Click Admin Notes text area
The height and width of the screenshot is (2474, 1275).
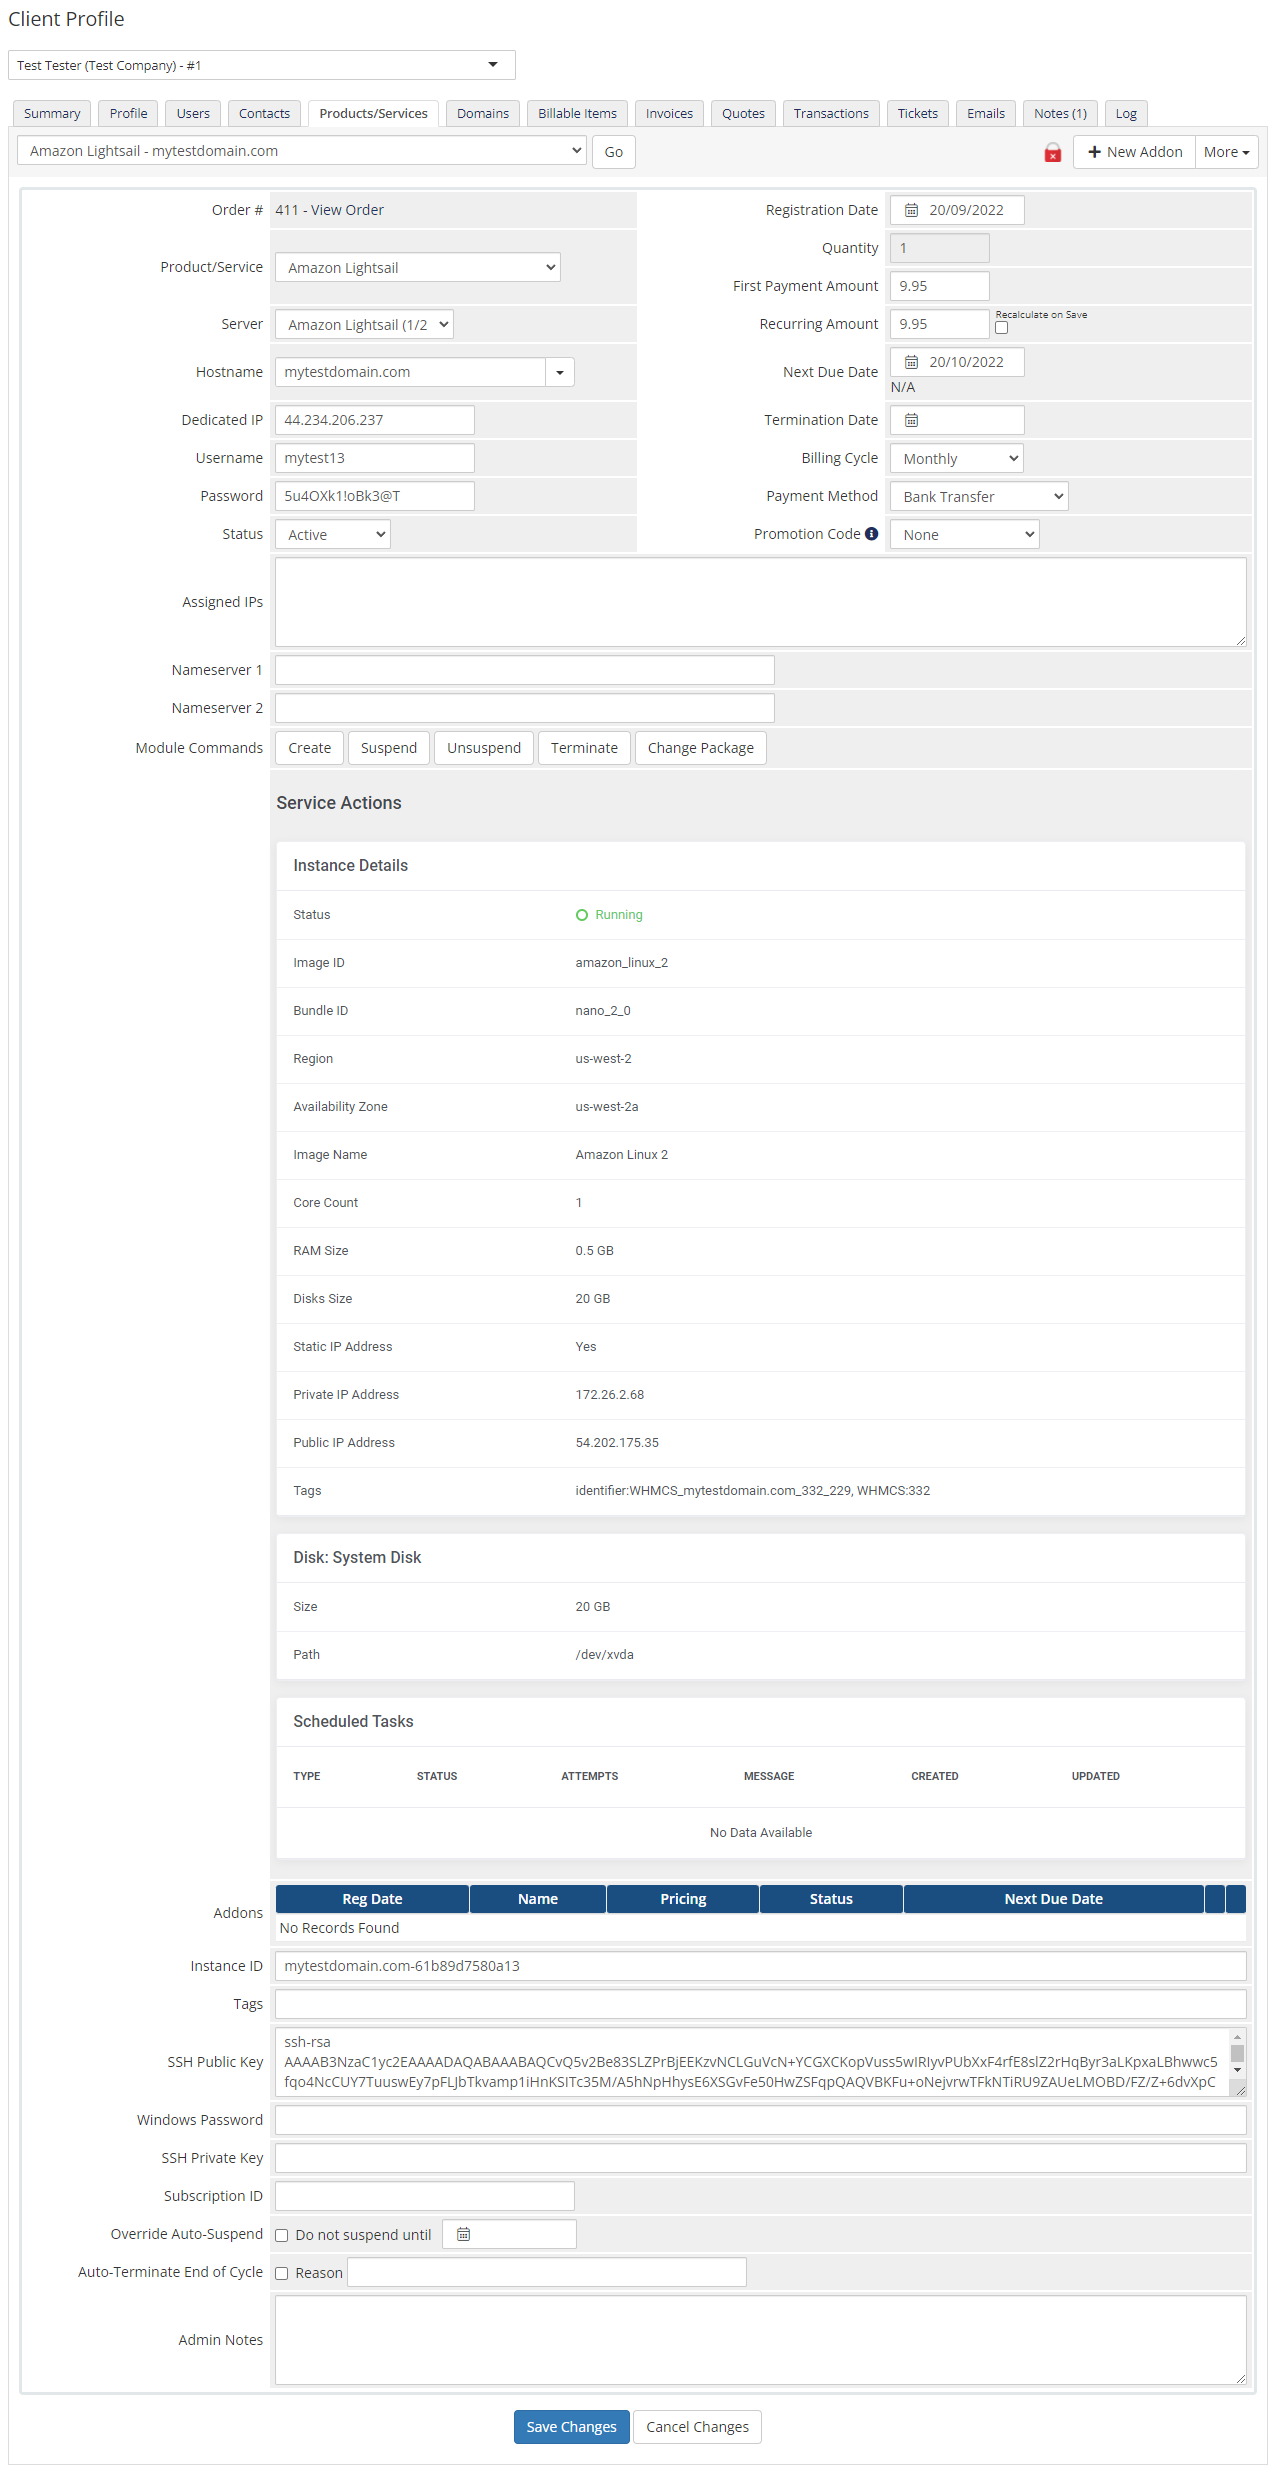pos(761,2340)
